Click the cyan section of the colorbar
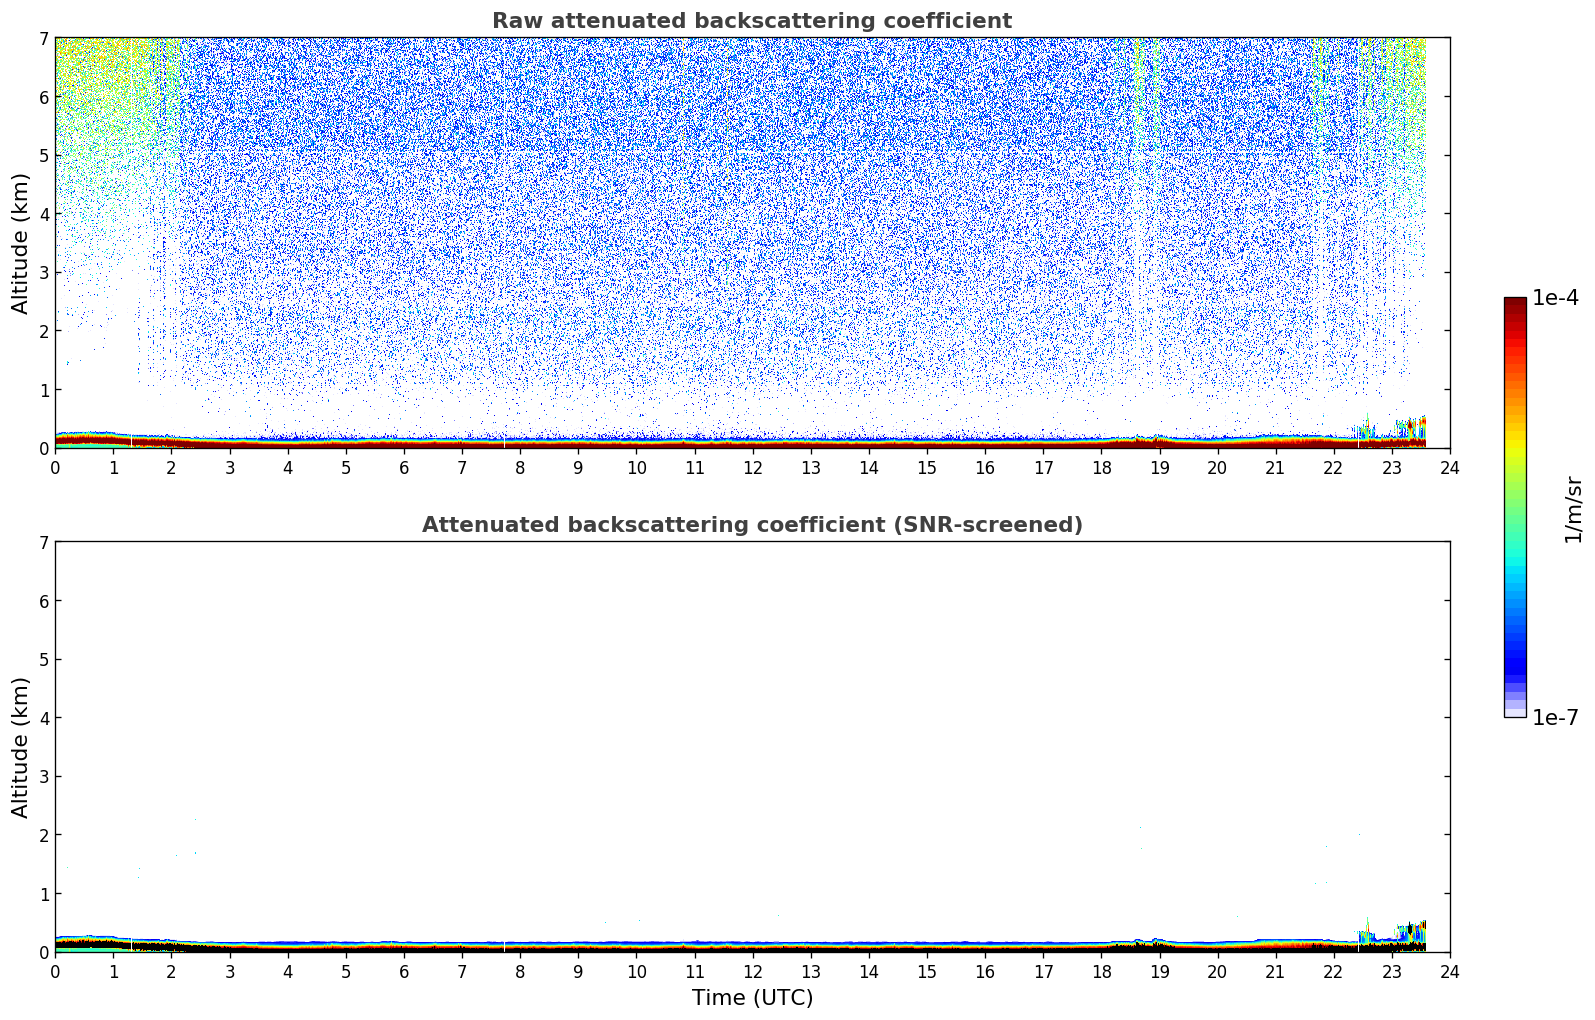Screen dimensions: 1595x1020 [1514, 570]
